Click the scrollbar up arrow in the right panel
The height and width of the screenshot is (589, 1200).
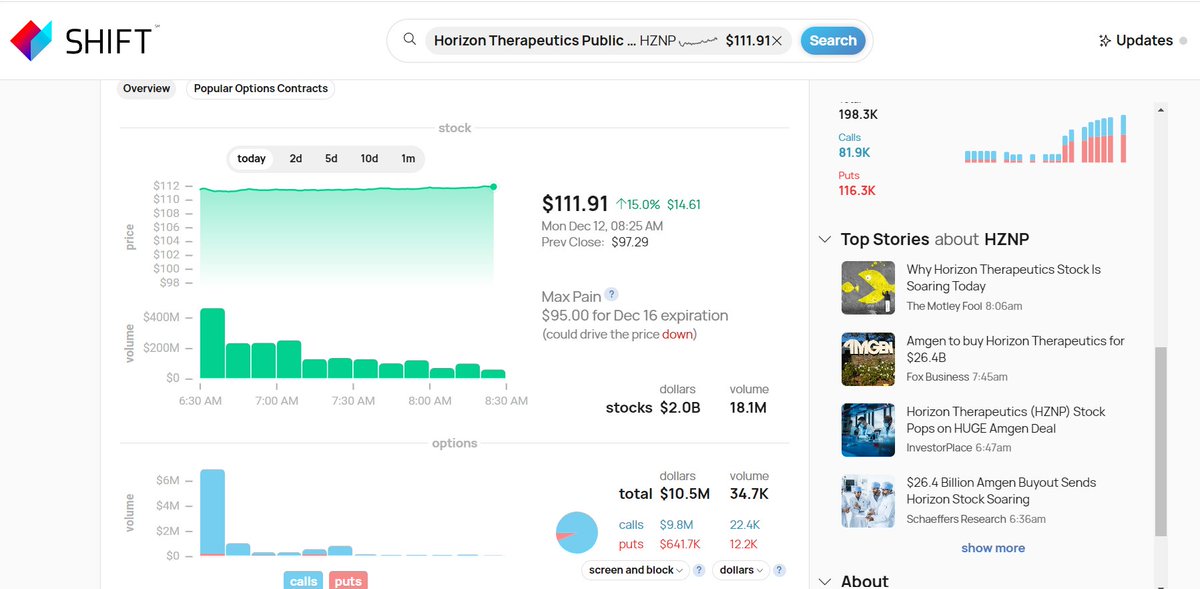pos(1160,109)
